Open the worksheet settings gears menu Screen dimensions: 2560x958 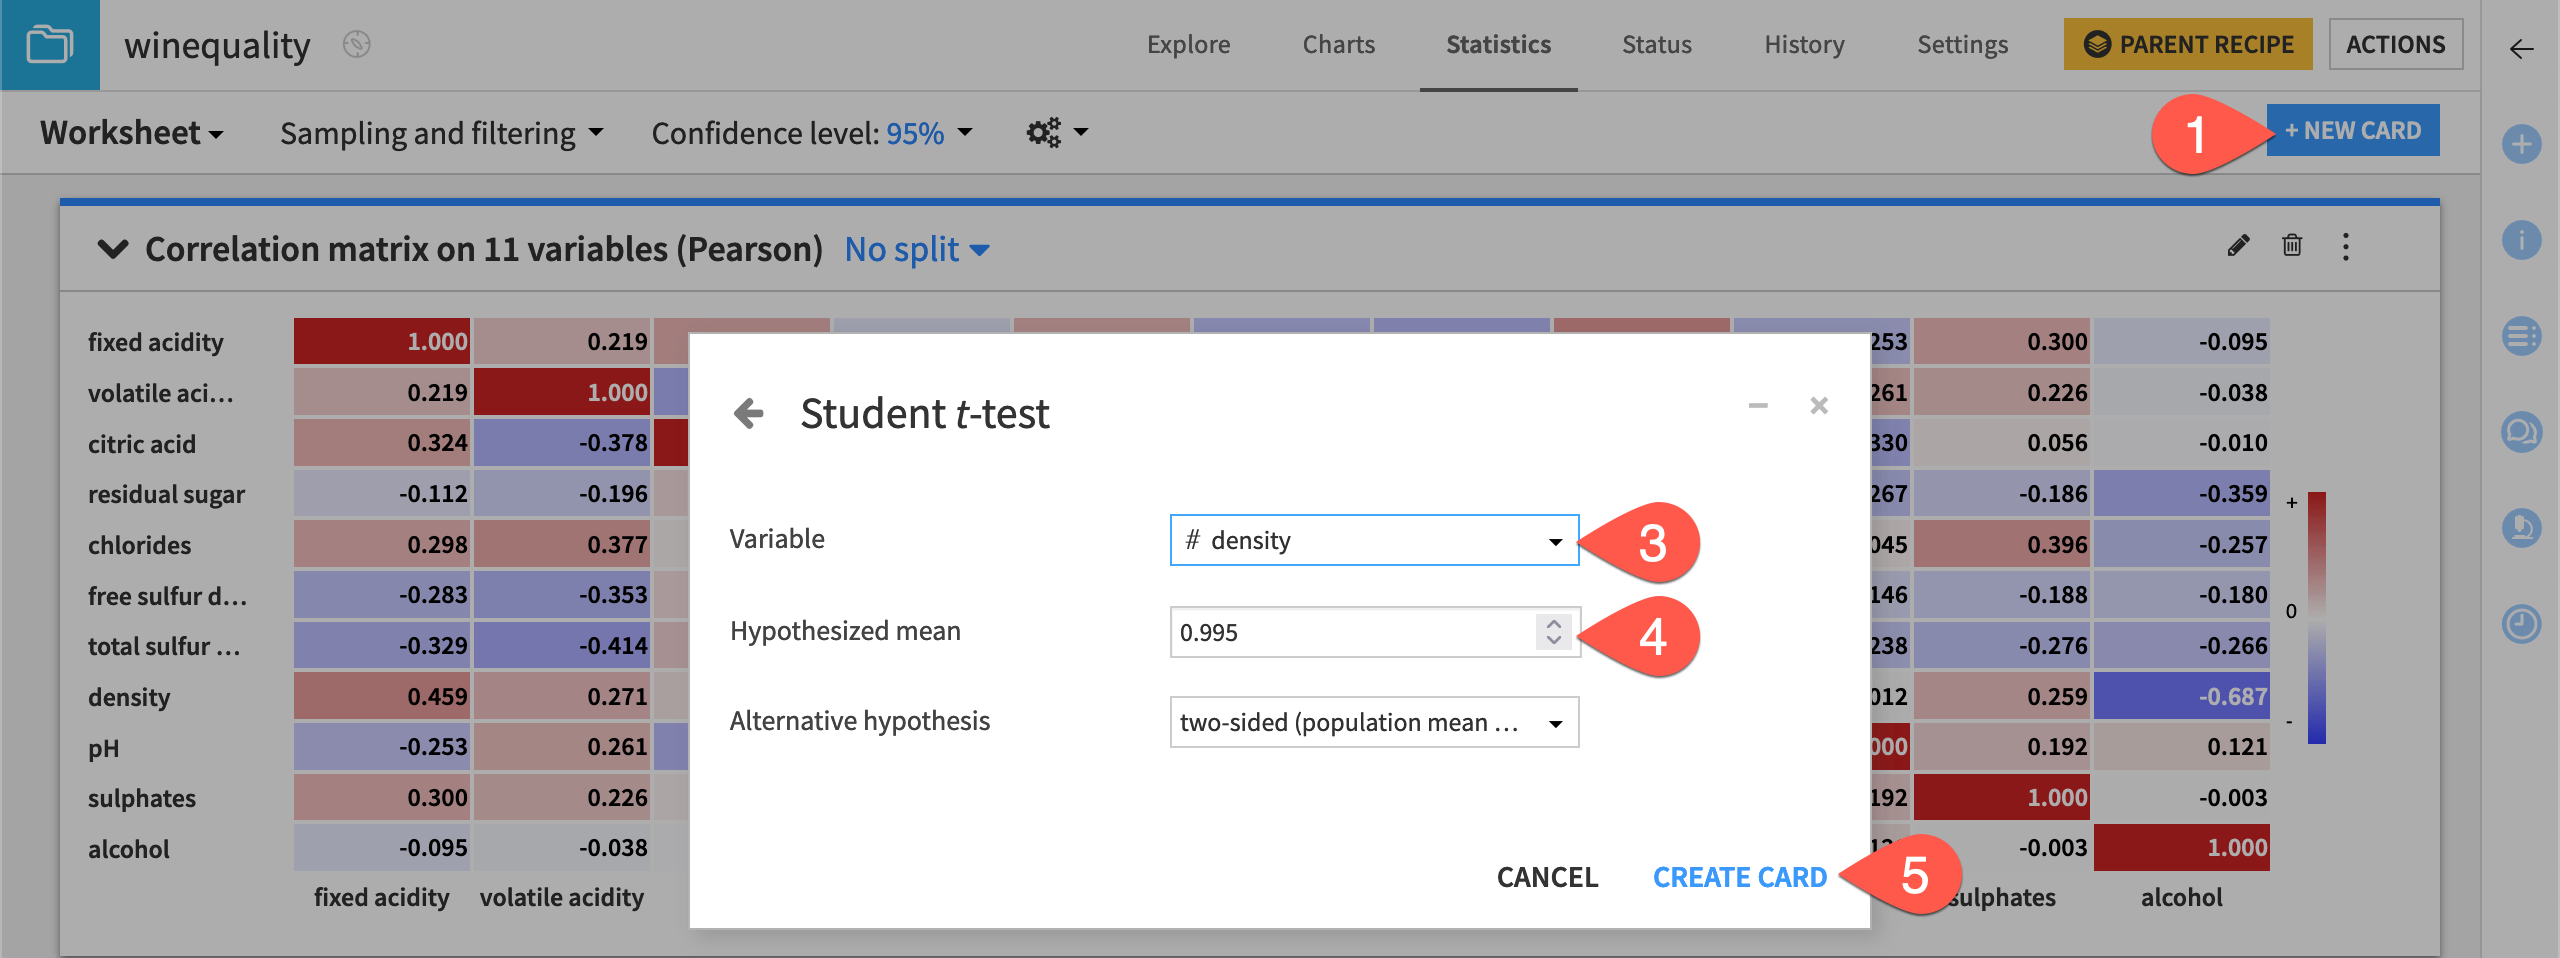[1056, 132]
